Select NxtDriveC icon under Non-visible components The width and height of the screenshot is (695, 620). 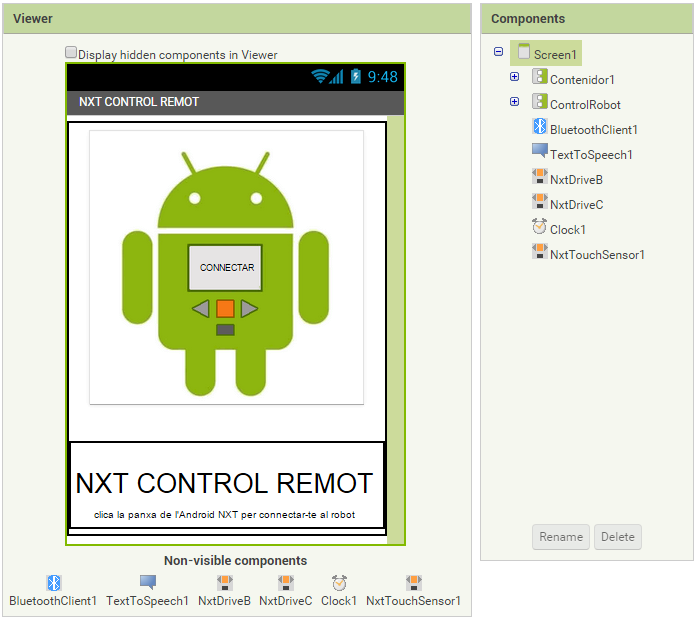pos(285,583)
